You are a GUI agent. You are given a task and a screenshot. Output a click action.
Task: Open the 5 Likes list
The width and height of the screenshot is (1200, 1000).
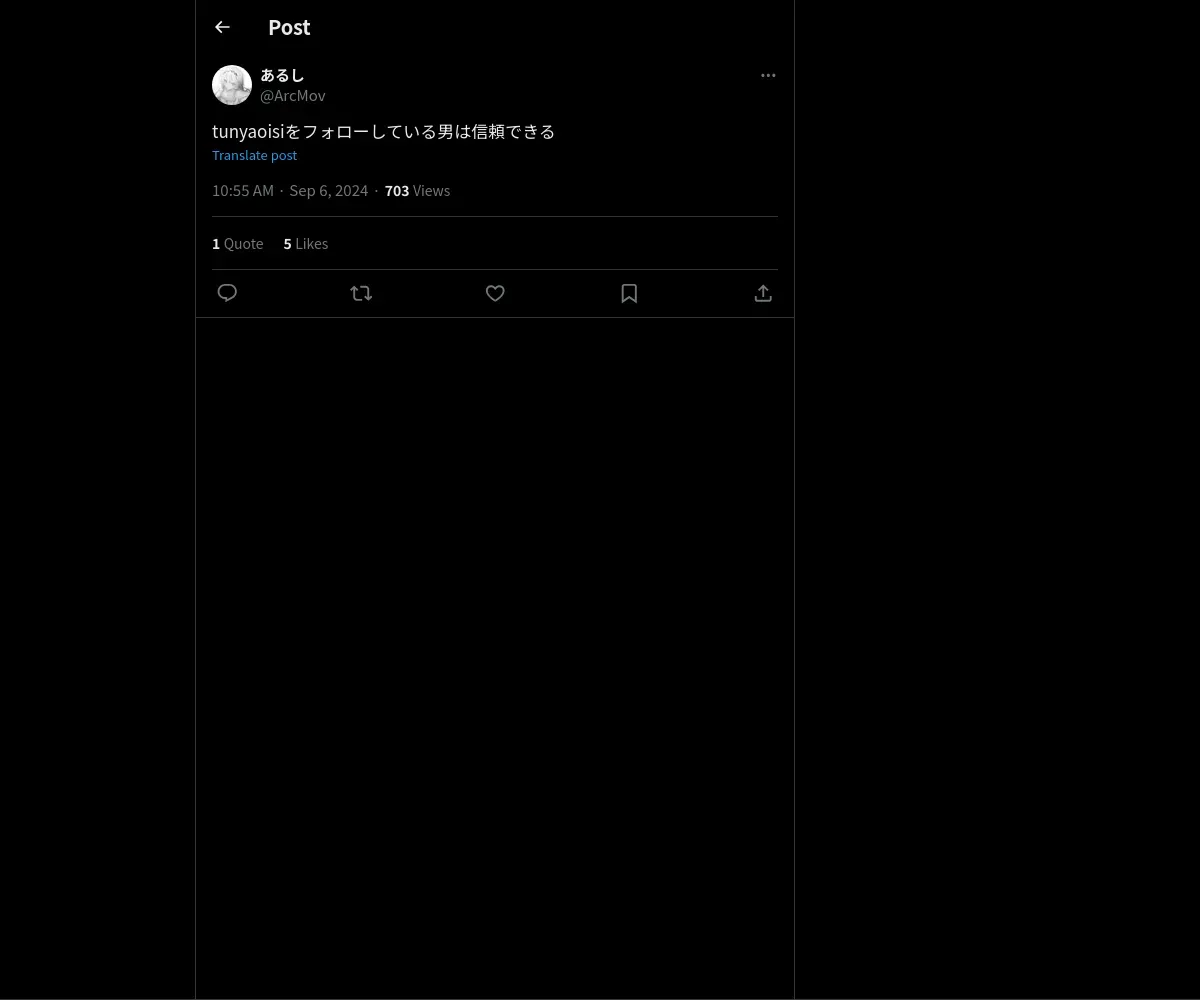[306, 243]
